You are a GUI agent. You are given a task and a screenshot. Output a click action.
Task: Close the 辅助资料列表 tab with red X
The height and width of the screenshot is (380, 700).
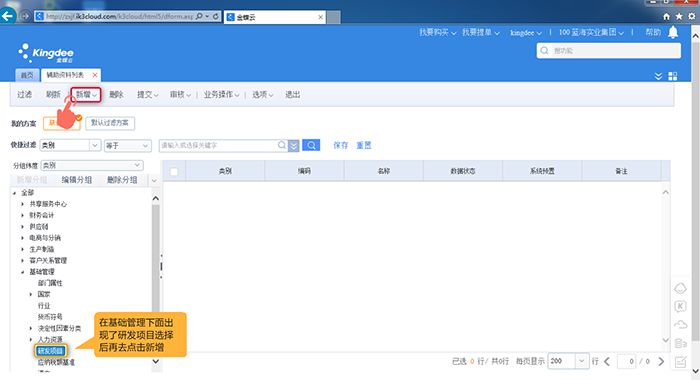tap(95, 75)
